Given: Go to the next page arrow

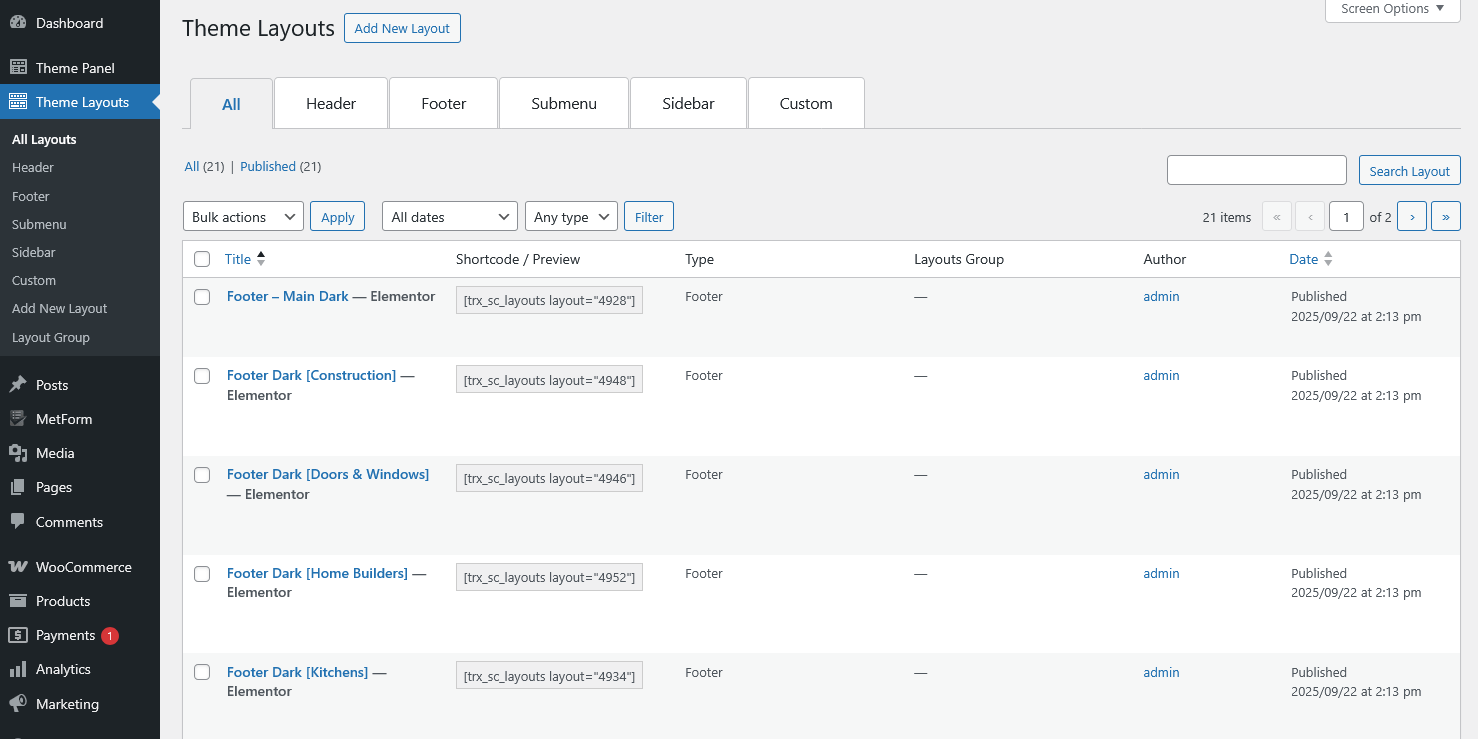Looking at the screenshot, I should tap(1411, 217).
